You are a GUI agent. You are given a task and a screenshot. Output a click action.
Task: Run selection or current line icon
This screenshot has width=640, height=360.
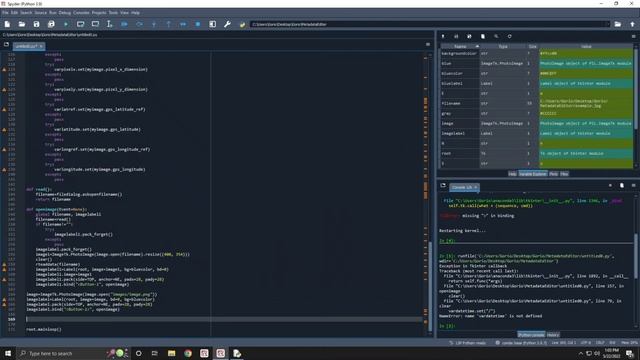pyautogui.click(x=109, y=24)
